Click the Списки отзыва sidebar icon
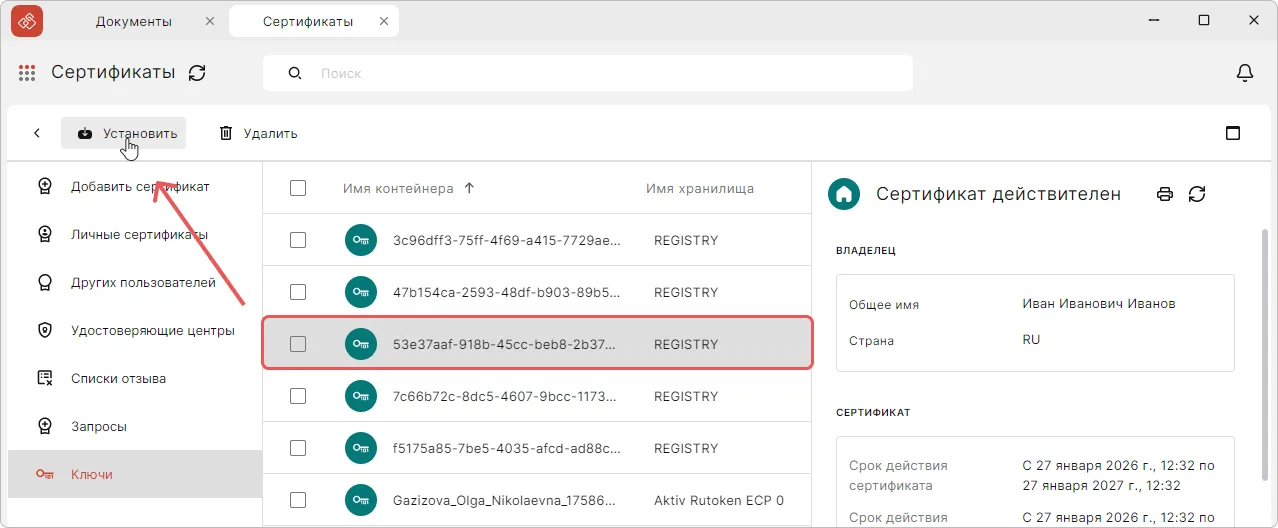This screenshot has width=1278, height=528. 44,378
